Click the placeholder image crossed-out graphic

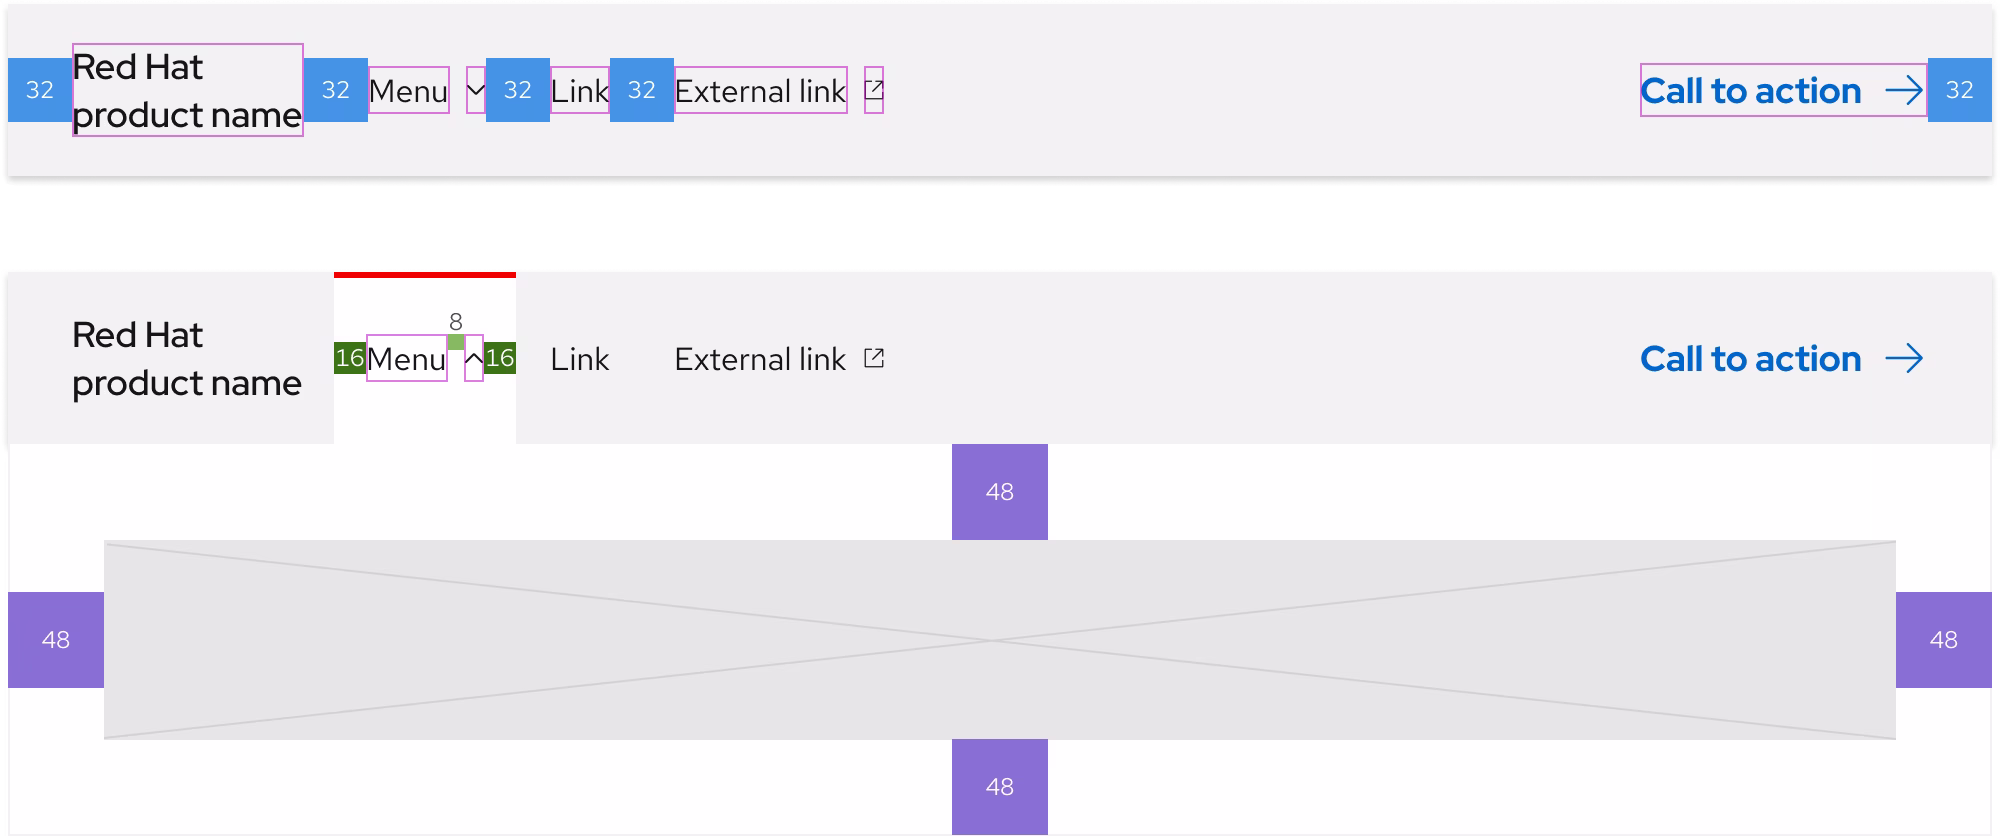(1000, 640)
